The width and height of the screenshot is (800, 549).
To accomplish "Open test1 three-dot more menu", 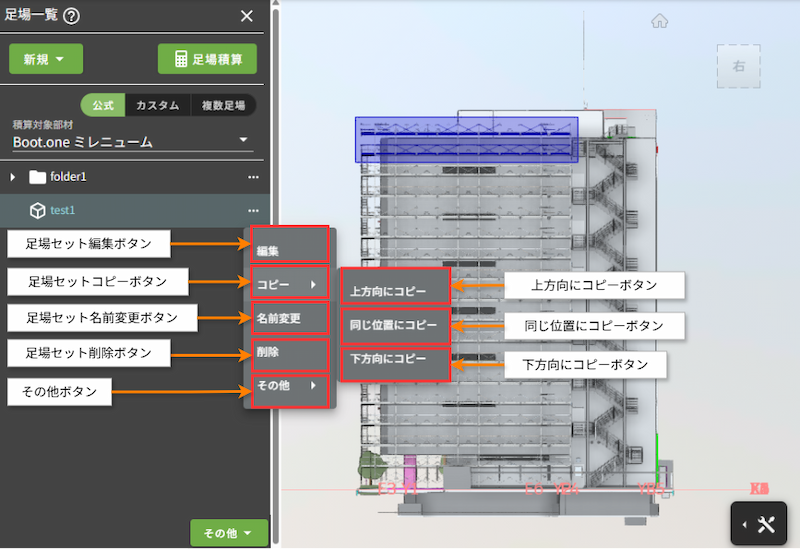I will (253, 211).
